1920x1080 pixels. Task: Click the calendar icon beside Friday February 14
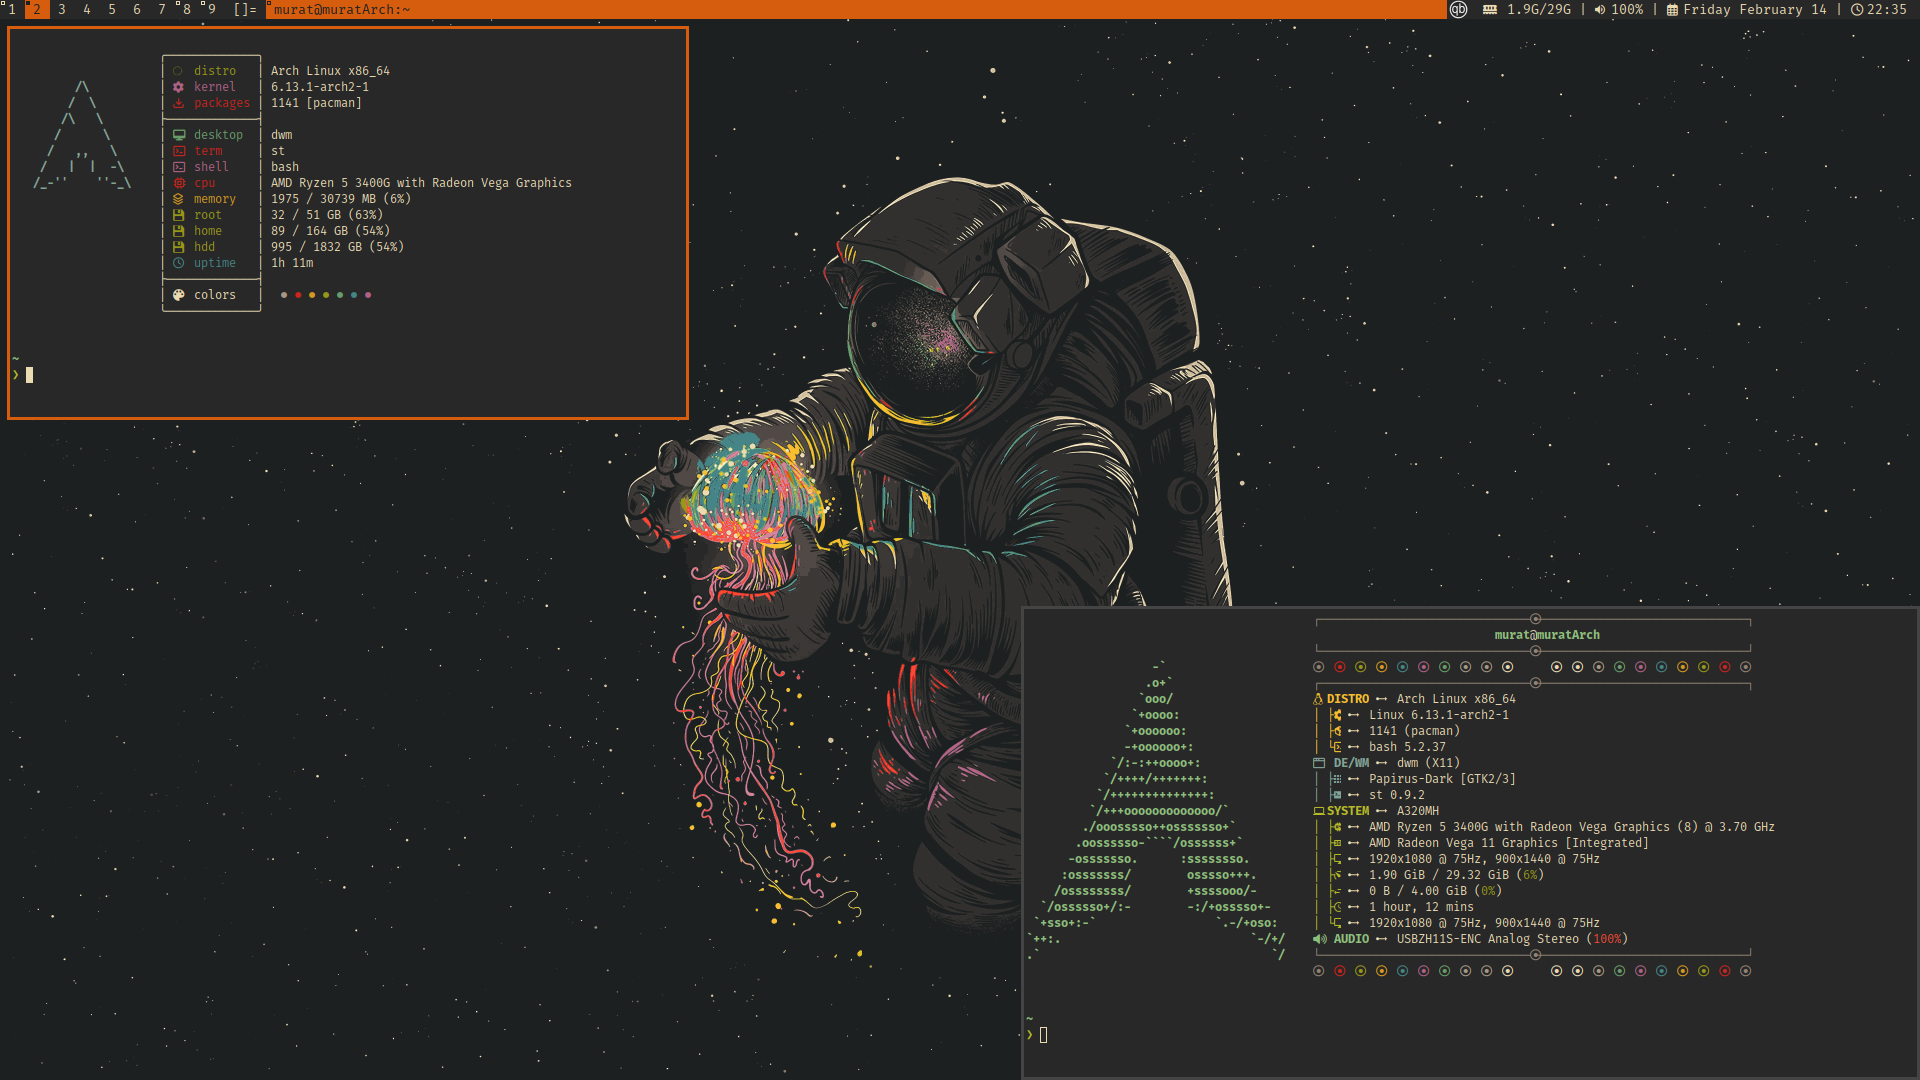tap(1672, 9)
